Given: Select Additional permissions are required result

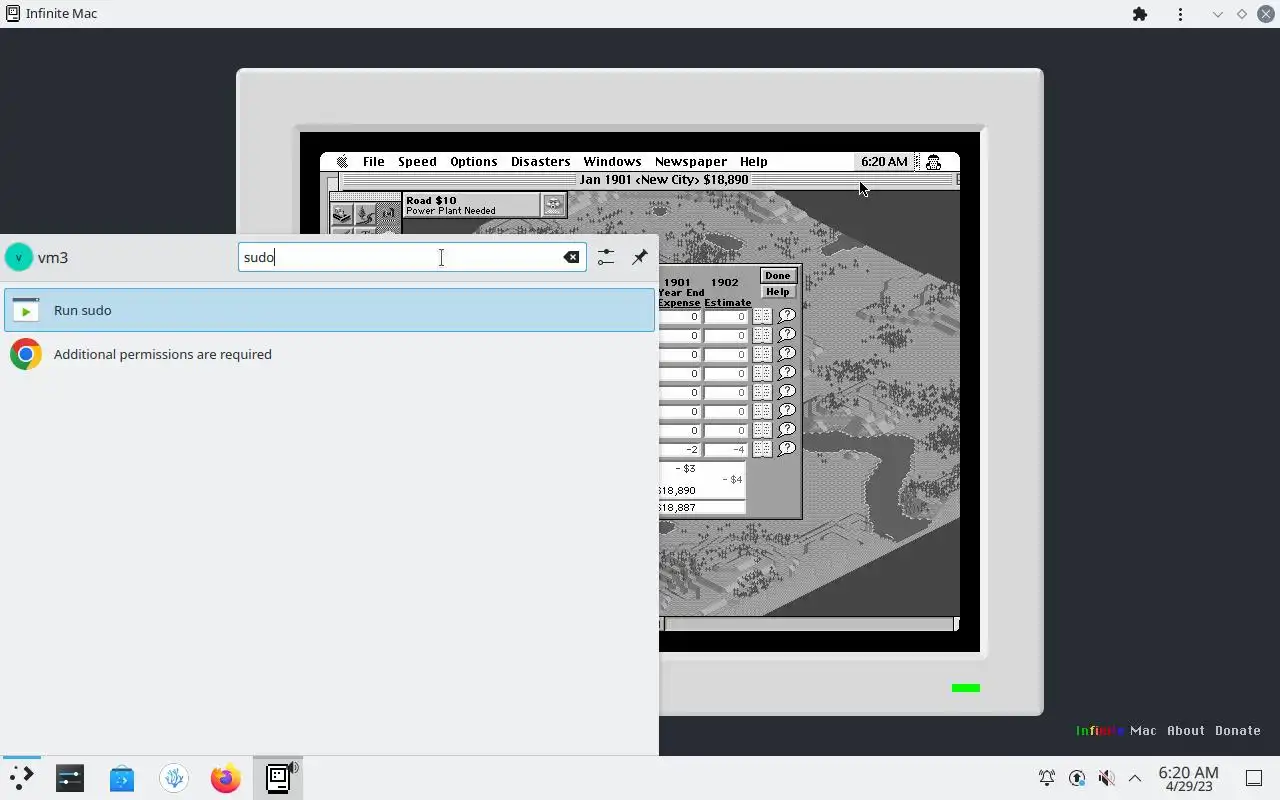Looking at the screenshot, I should click(329, 354).
